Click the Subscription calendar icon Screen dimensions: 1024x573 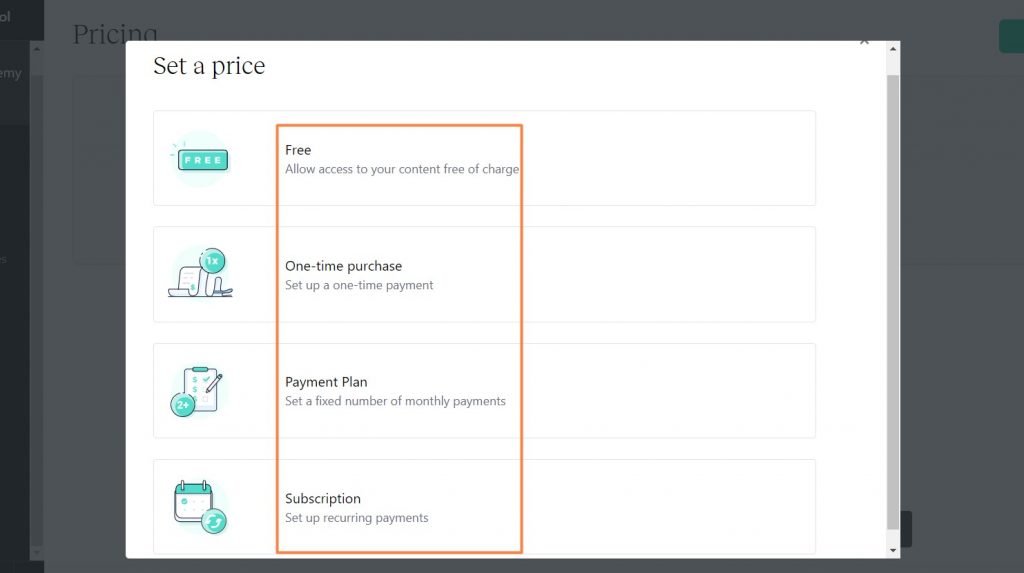click(x=200, y=507)
